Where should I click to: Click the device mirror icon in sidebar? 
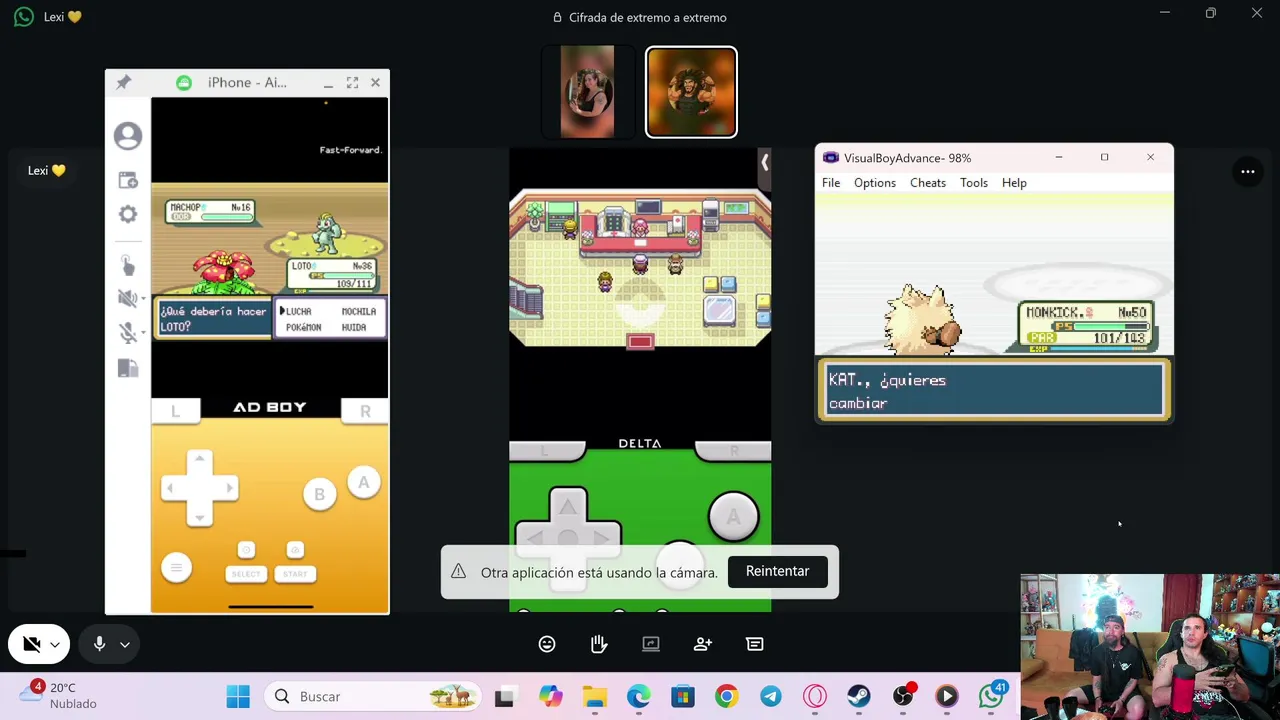128,368
